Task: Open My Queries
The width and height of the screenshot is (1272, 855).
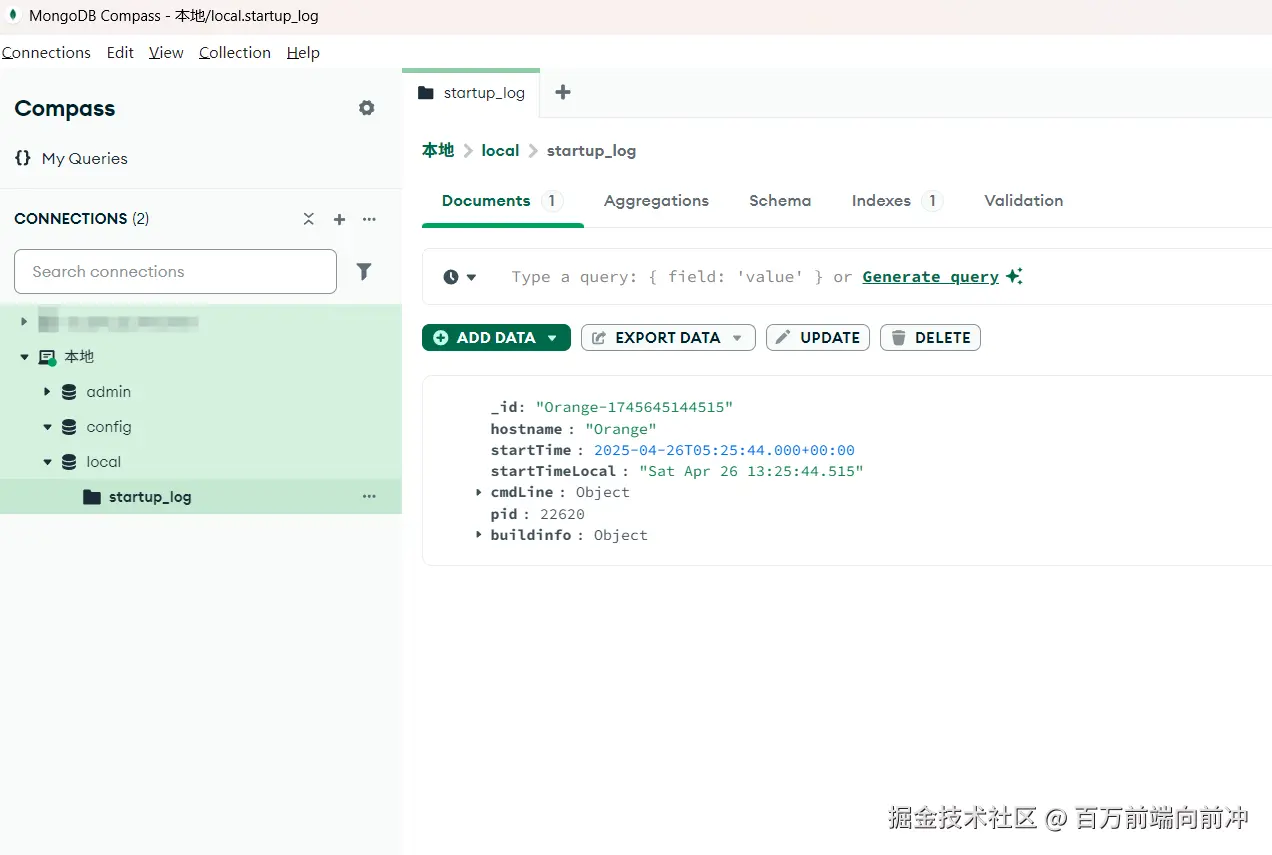Action: [x=85, y=158]
